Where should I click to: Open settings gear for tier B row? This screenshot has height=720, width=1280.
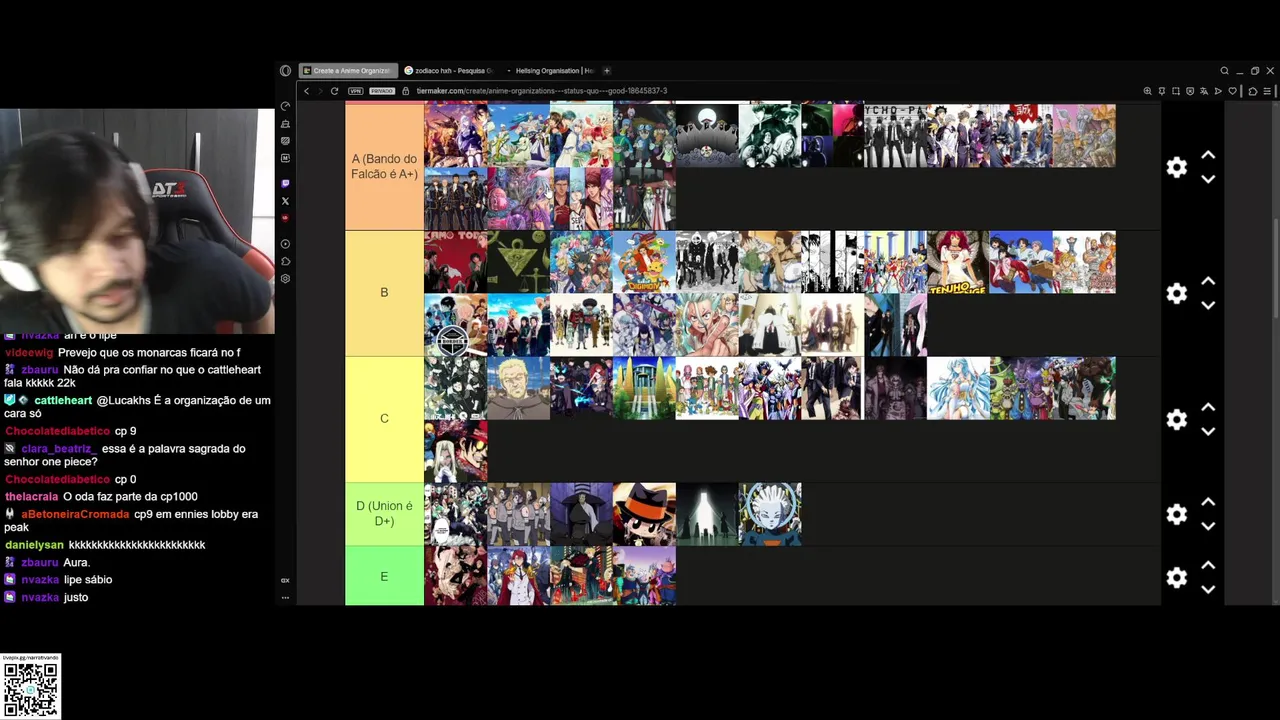[x=1176, y=293]
